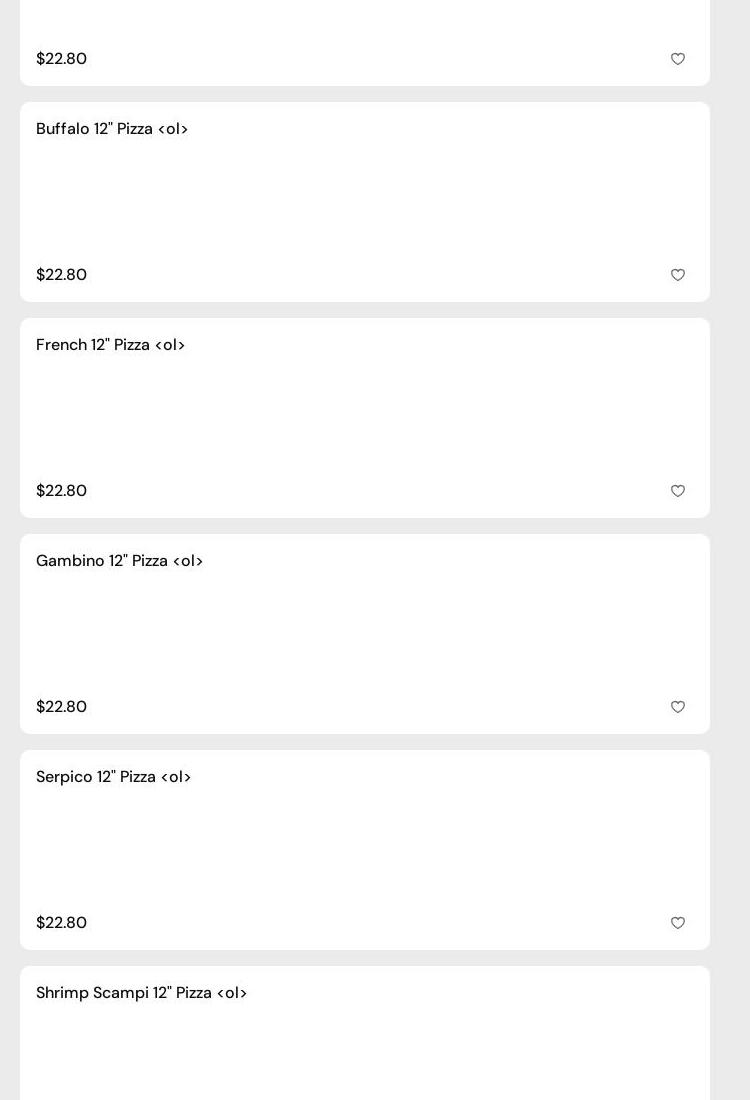
Task: Open the Gambino 12" Pizza card's empty area
Action: (x=365, y=634)
